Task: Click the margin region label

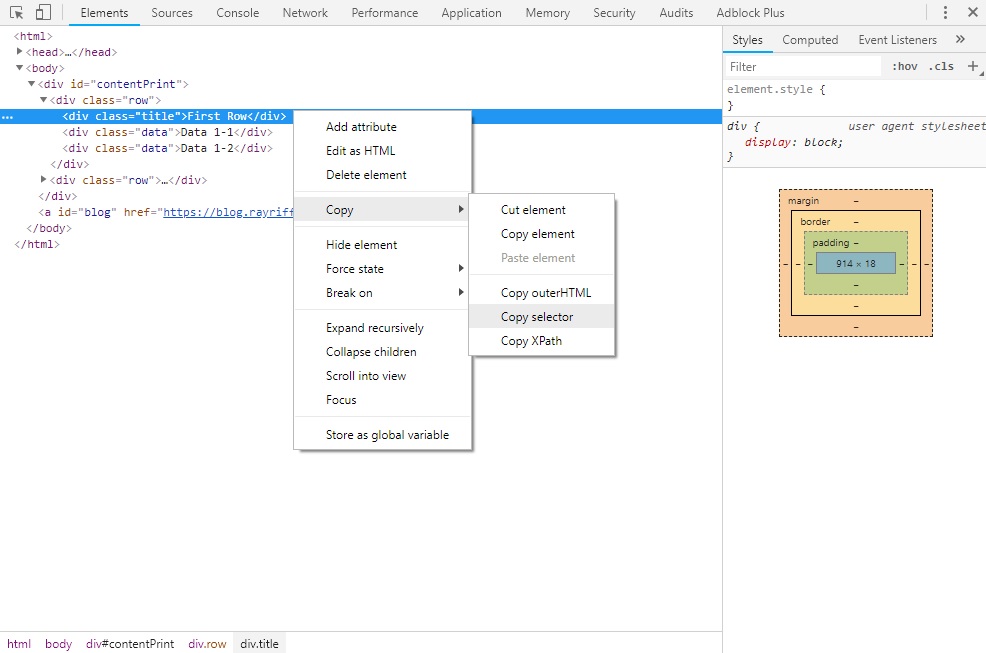Action: 803,201
